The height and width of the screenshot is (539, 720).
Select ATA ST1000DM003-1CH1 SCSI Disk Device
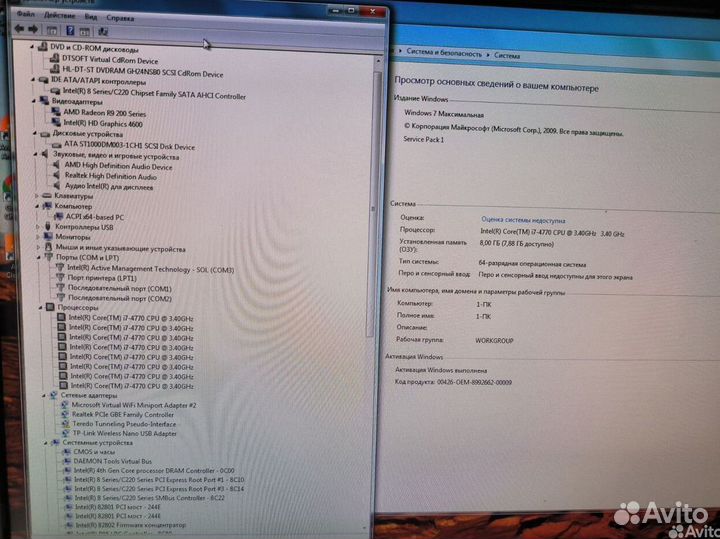click(x=129, y=146)
